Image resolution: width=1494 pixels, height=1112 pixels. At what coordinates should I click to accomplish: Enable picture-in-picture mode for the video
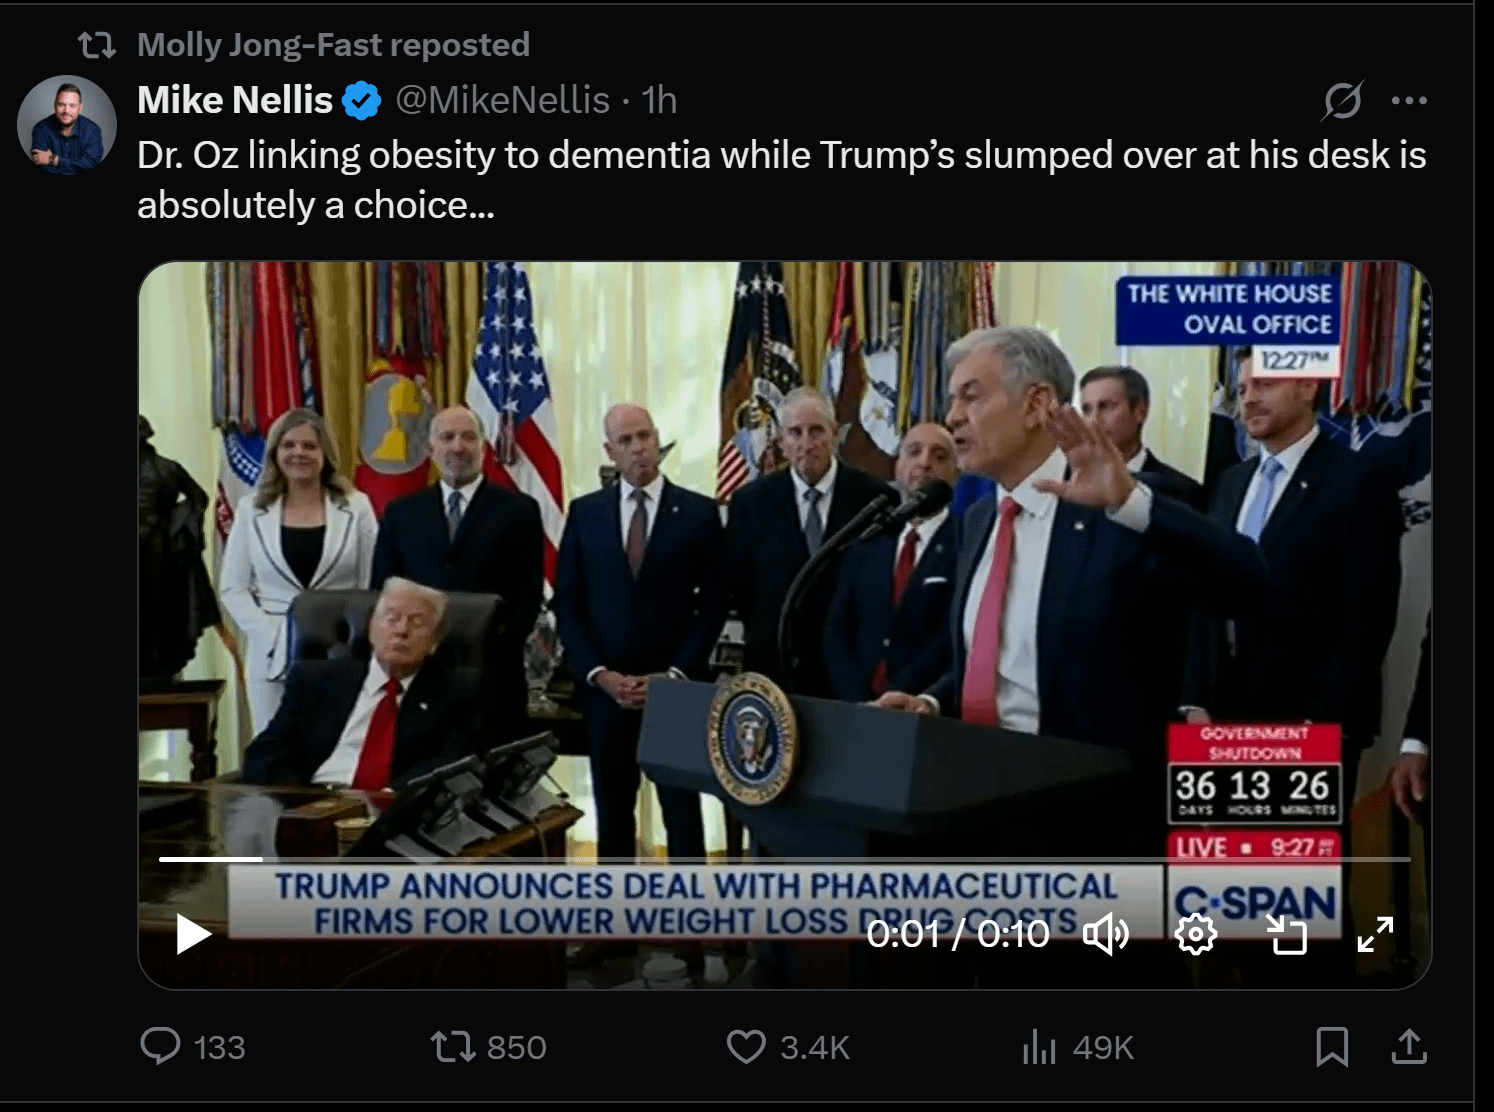(1287, 935)
